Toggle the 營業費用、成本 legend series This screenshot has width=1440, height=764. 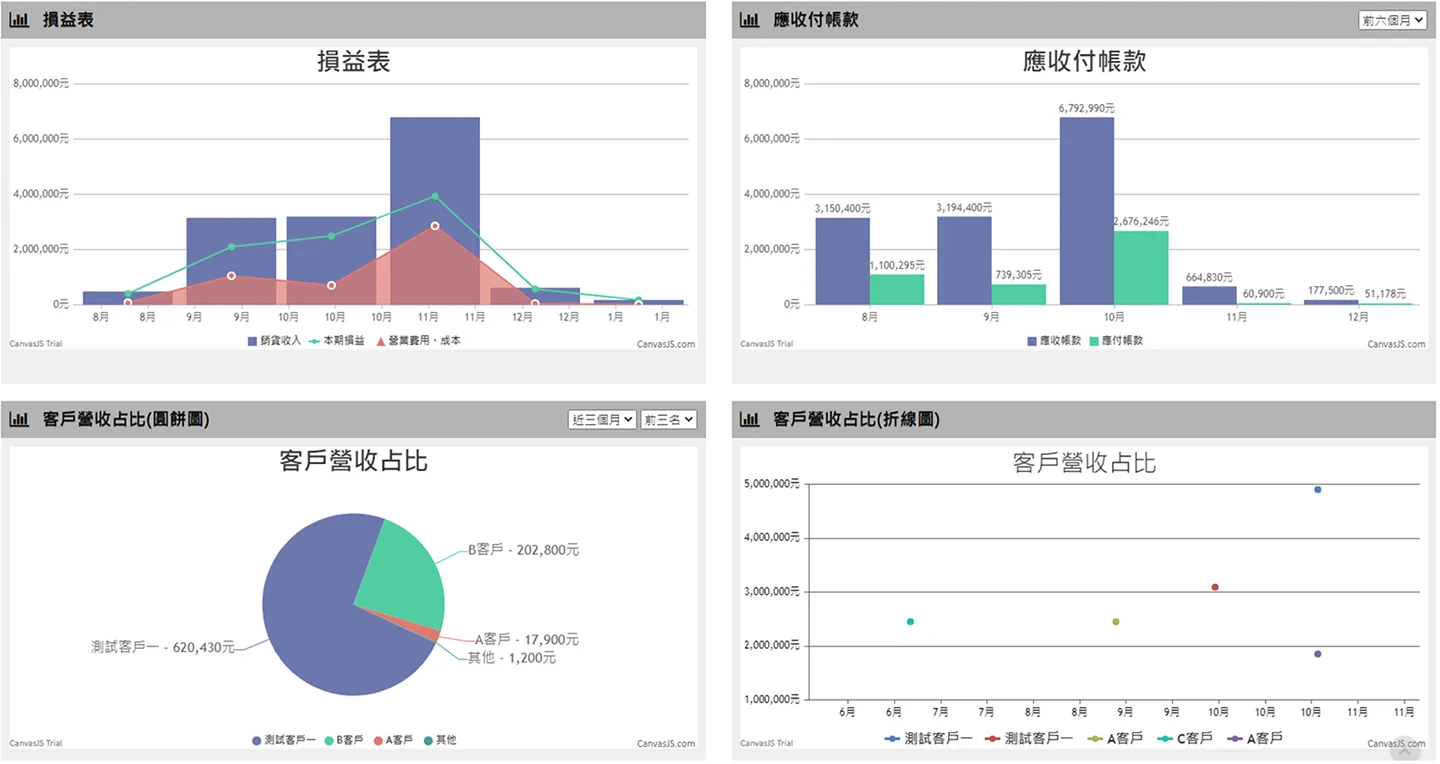pos(418,341)
